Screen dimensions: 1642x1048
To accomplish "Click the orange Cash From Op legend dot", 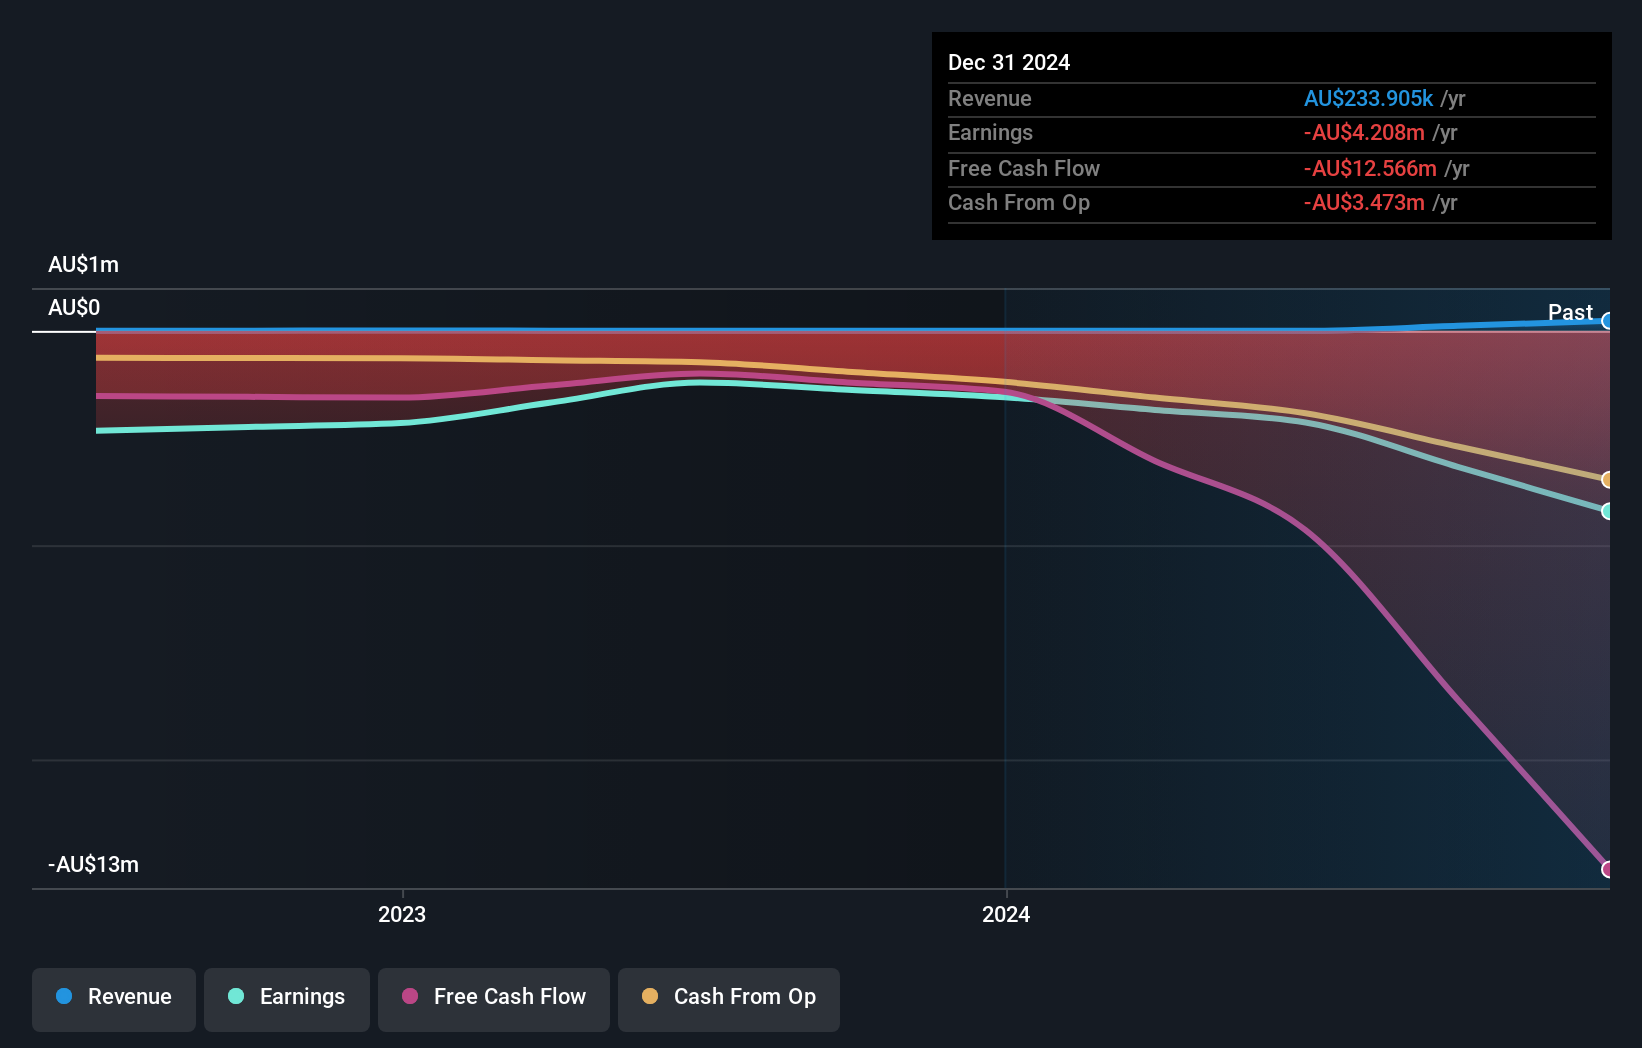I will tap(650, 996).
